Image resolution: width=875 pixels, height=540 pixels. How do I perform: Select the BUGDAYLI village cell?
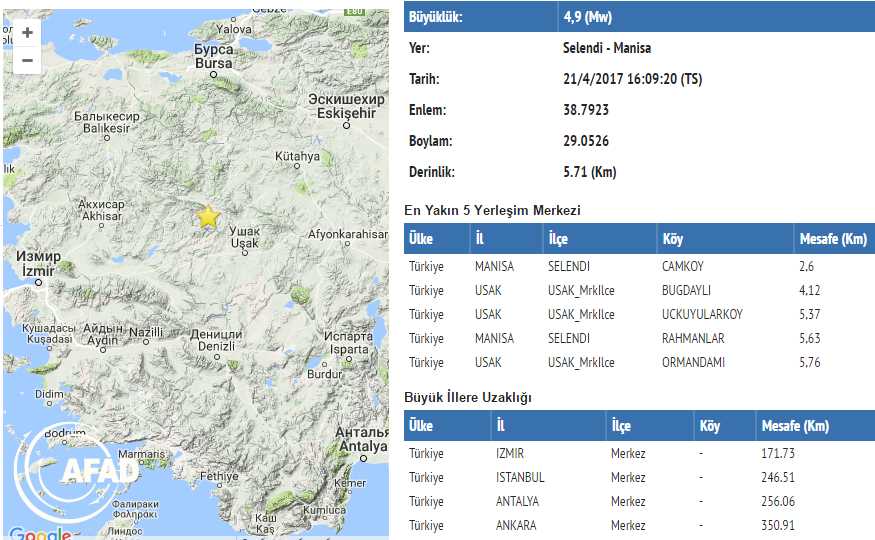[x=688, y=291]
